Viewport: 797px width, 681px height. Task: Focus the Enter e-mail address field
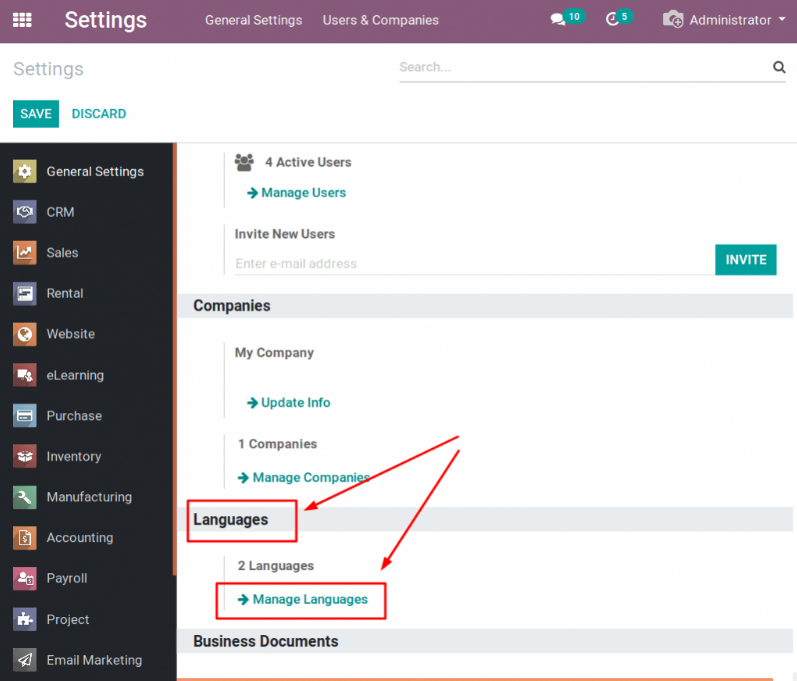coord(470,264)
